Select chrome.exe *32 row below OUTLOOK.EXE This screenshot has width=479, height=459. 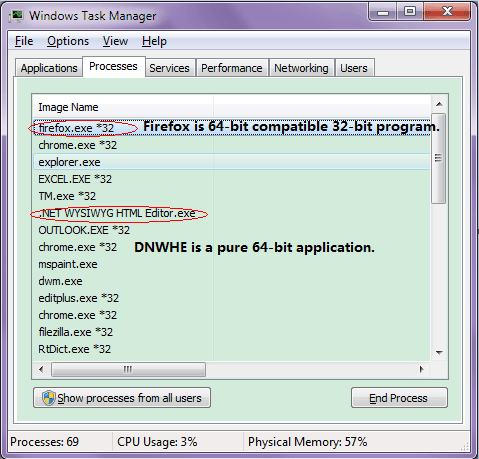click(x=232, y=247)
